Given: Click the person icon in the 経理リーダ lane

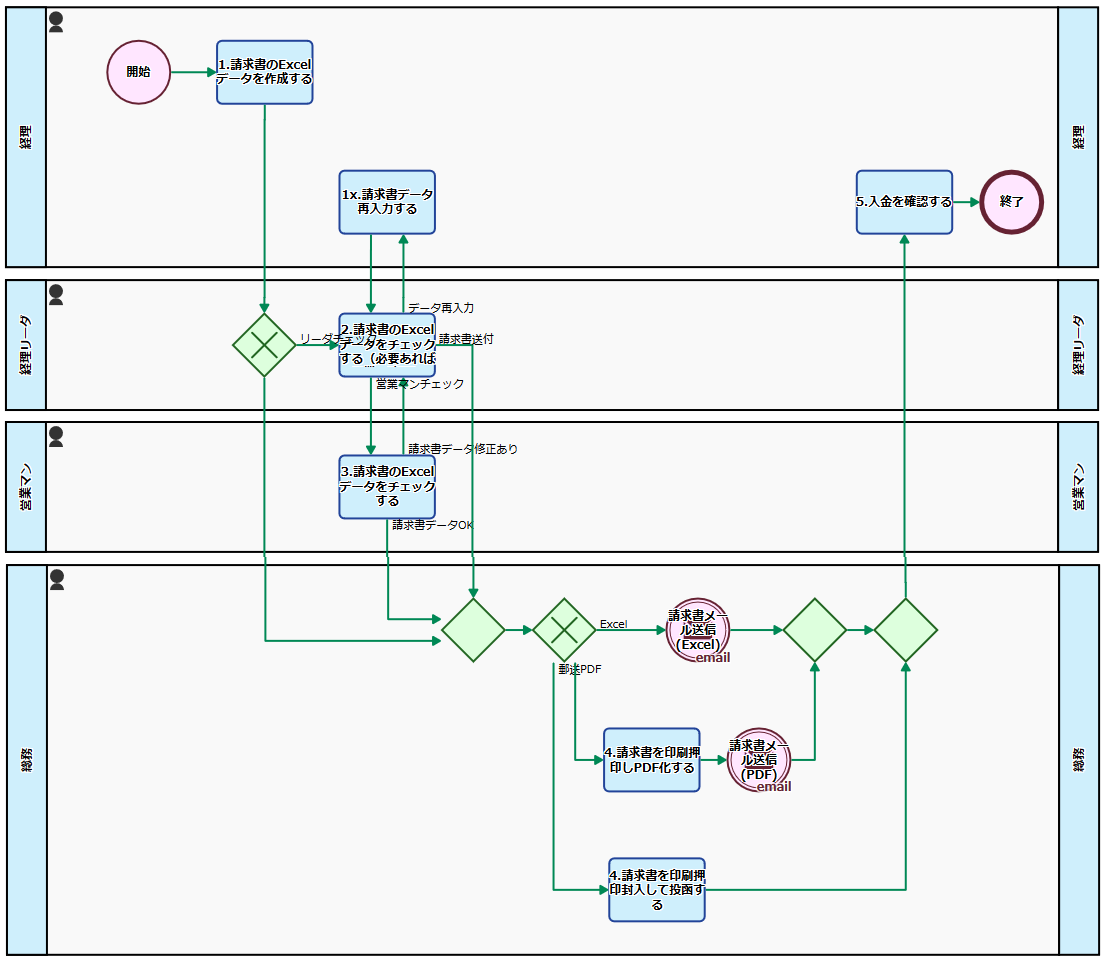Looking at the screenshot, I should click(x=56, y=294).
